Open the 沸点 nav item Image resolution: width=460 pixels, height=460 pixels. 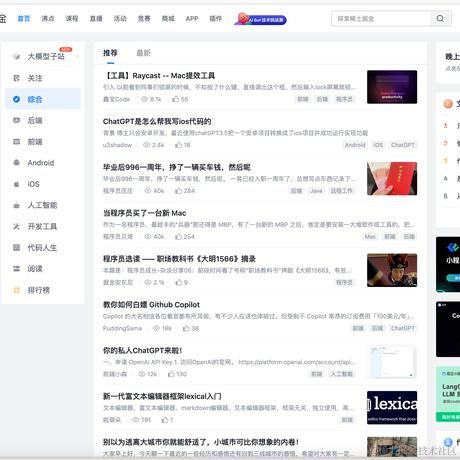tap(48, 19)
